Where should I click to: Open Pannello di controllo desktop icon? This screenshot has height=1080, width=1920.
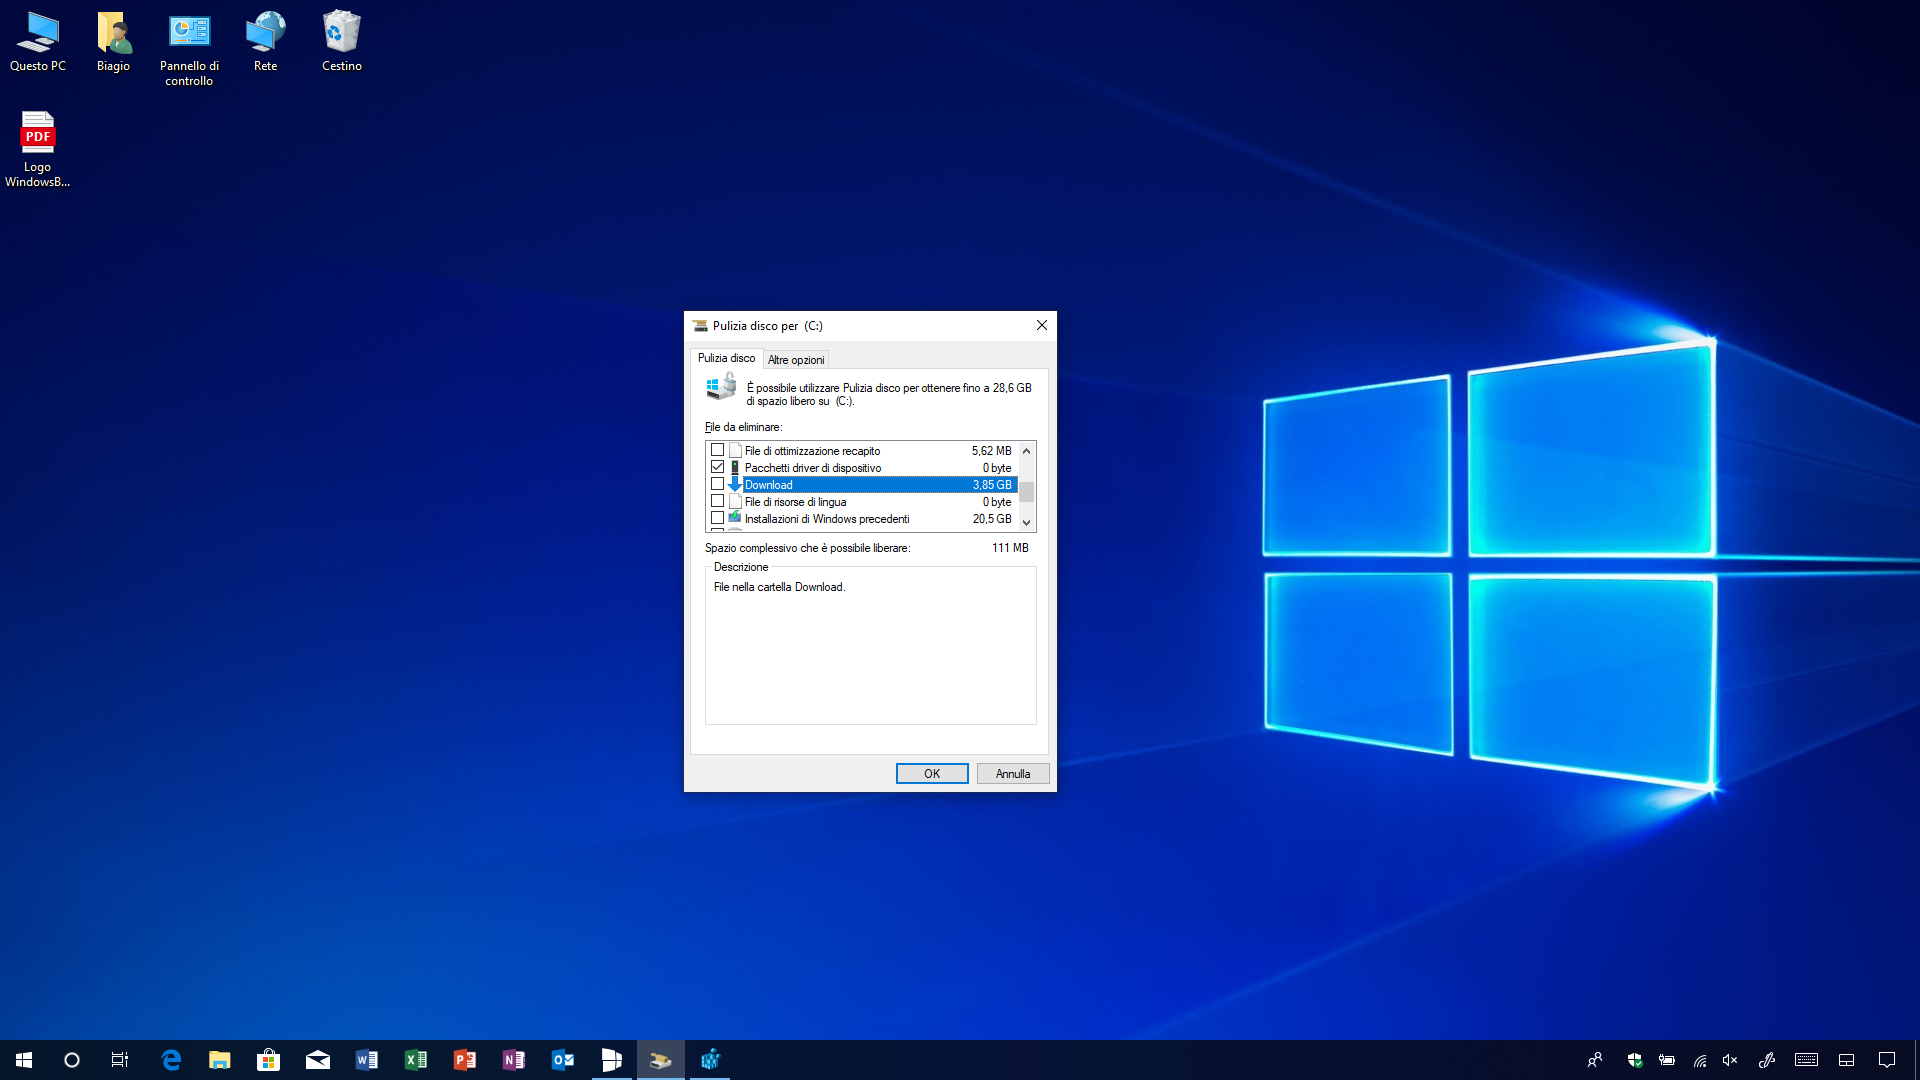(x=189, y=49)
